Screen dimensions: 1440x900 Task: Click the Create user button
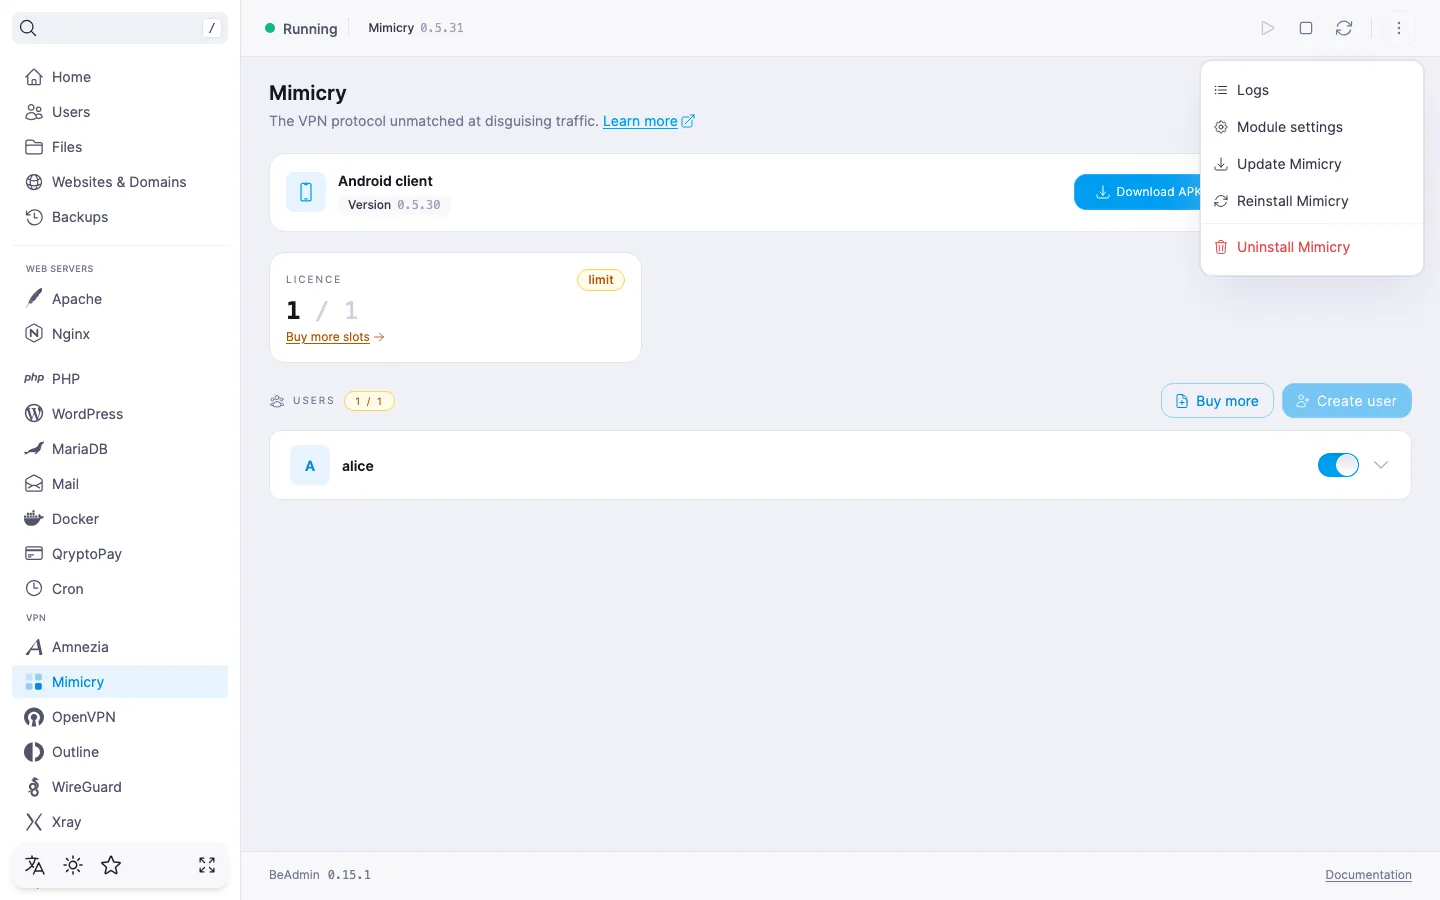(1347, 401)
